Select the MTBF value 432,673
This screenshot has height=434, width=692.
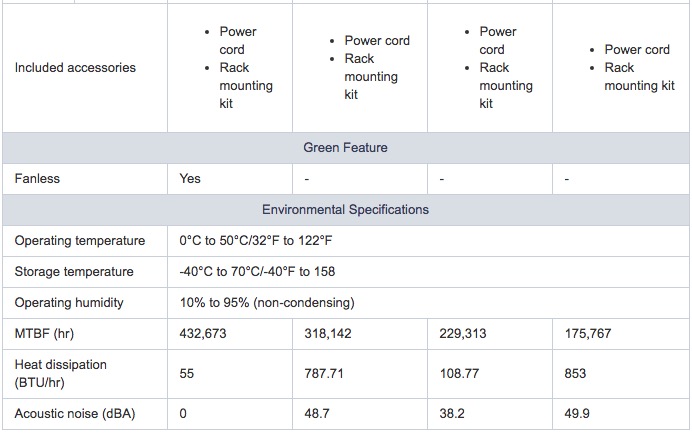click(x=203, y=334)
